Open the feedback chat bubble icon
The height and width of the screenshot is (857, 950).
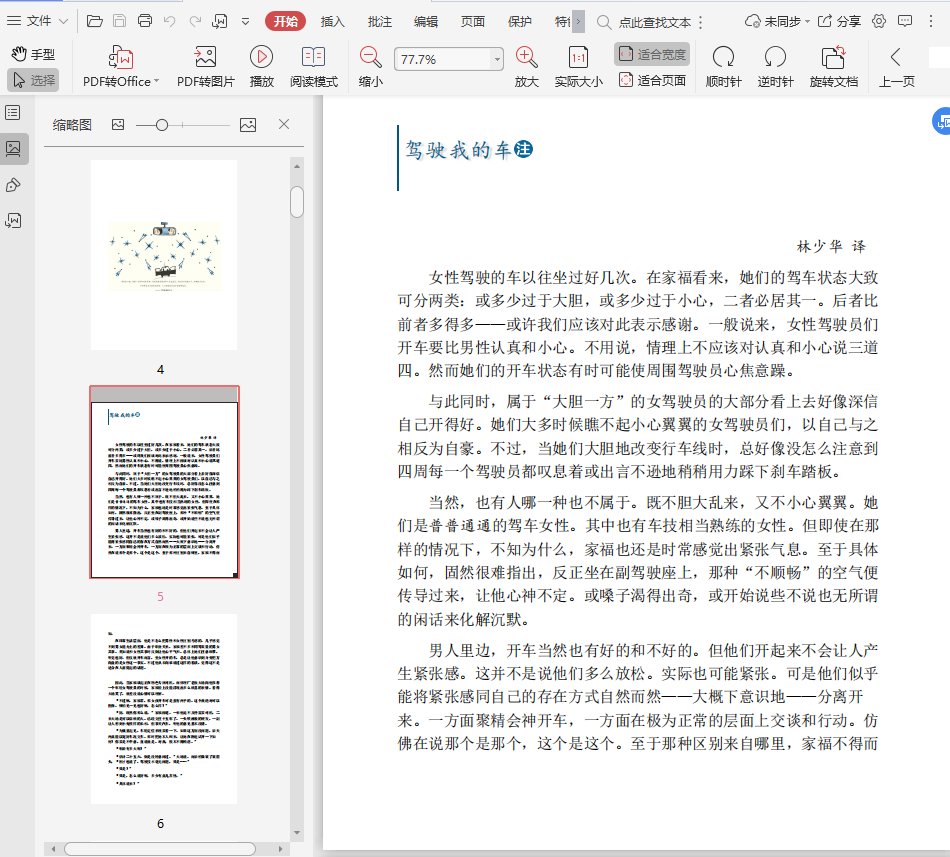pos(905,21)
